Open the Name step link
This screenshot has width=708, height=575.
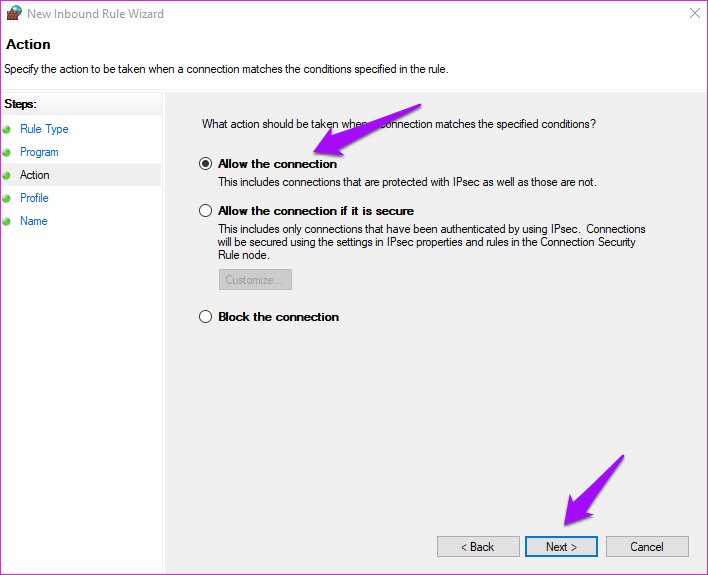tap(34, 221)
